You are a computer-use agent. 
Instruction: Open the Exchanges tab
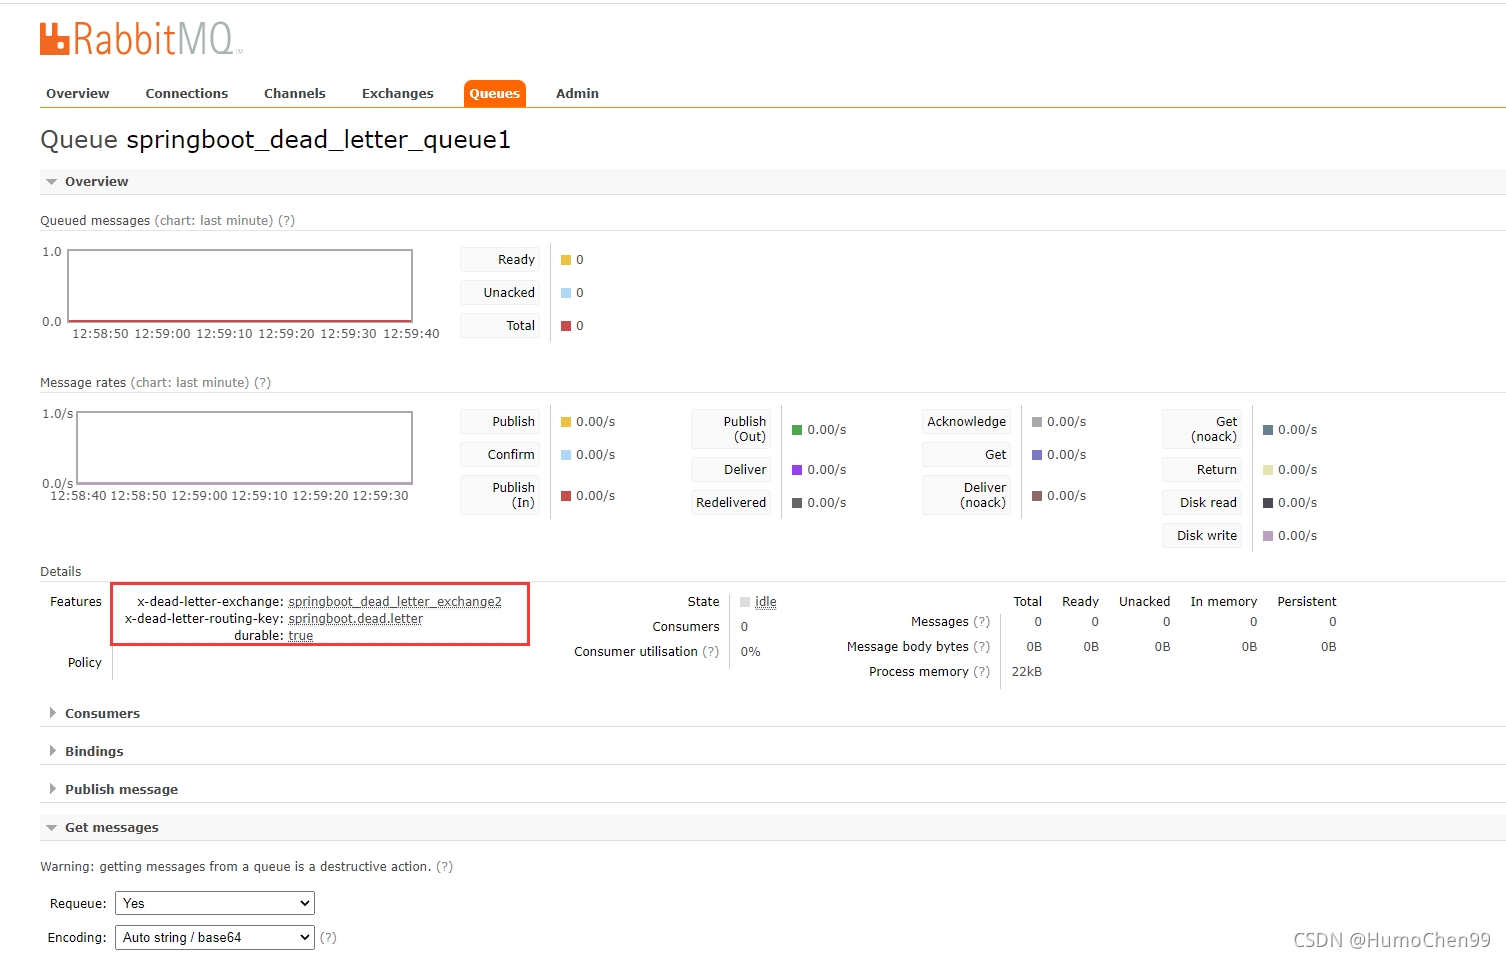pos(398,93)
